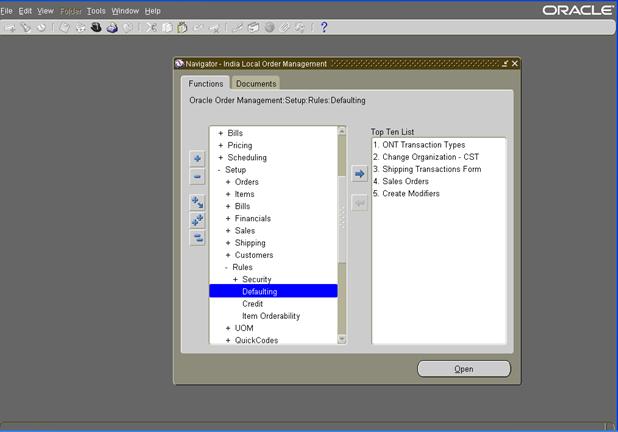This screenshot has height=432, width=618.
Task: Select the QuickCodes tree item
Action: coord(257,340)
